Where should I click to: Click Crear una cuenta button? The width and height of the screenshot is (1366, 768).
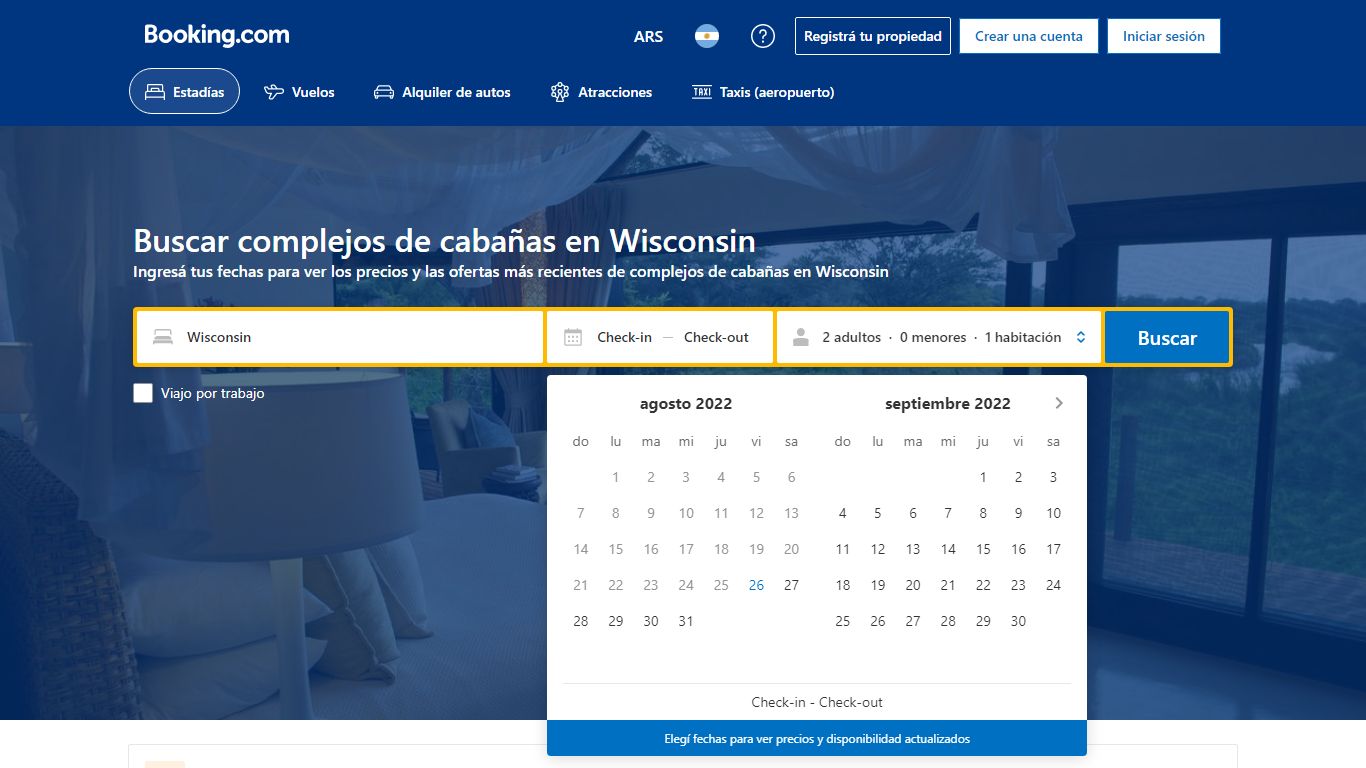pos(1029,36)
